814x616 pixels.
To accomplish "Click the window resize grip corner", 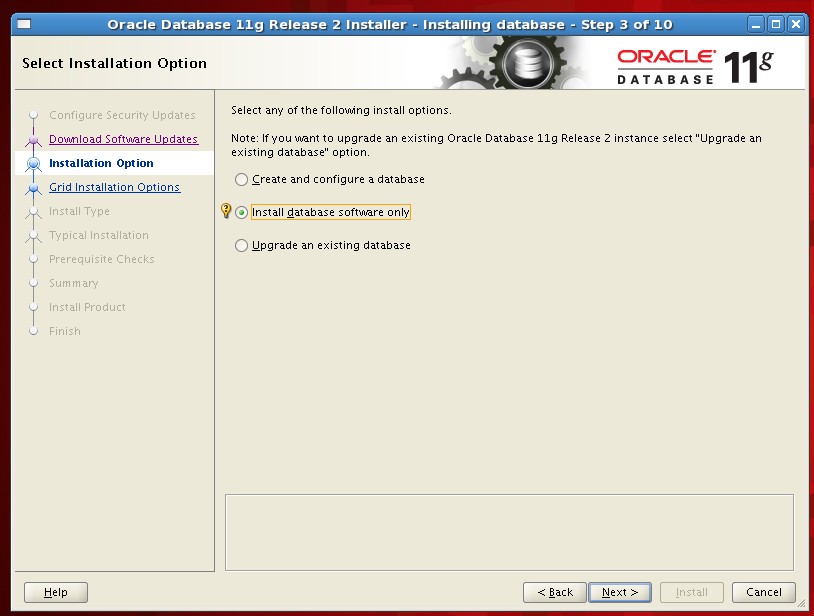I will pyautogui.click(x=801, y=603).
